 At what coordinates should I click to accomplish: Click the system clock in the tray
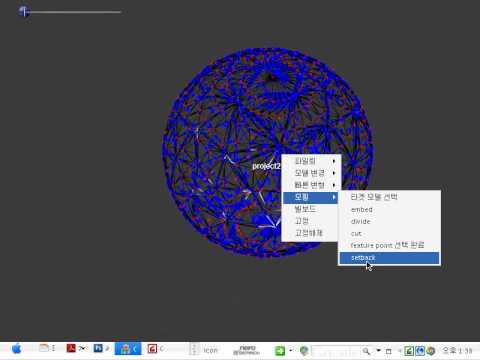[x=457, y=351]
